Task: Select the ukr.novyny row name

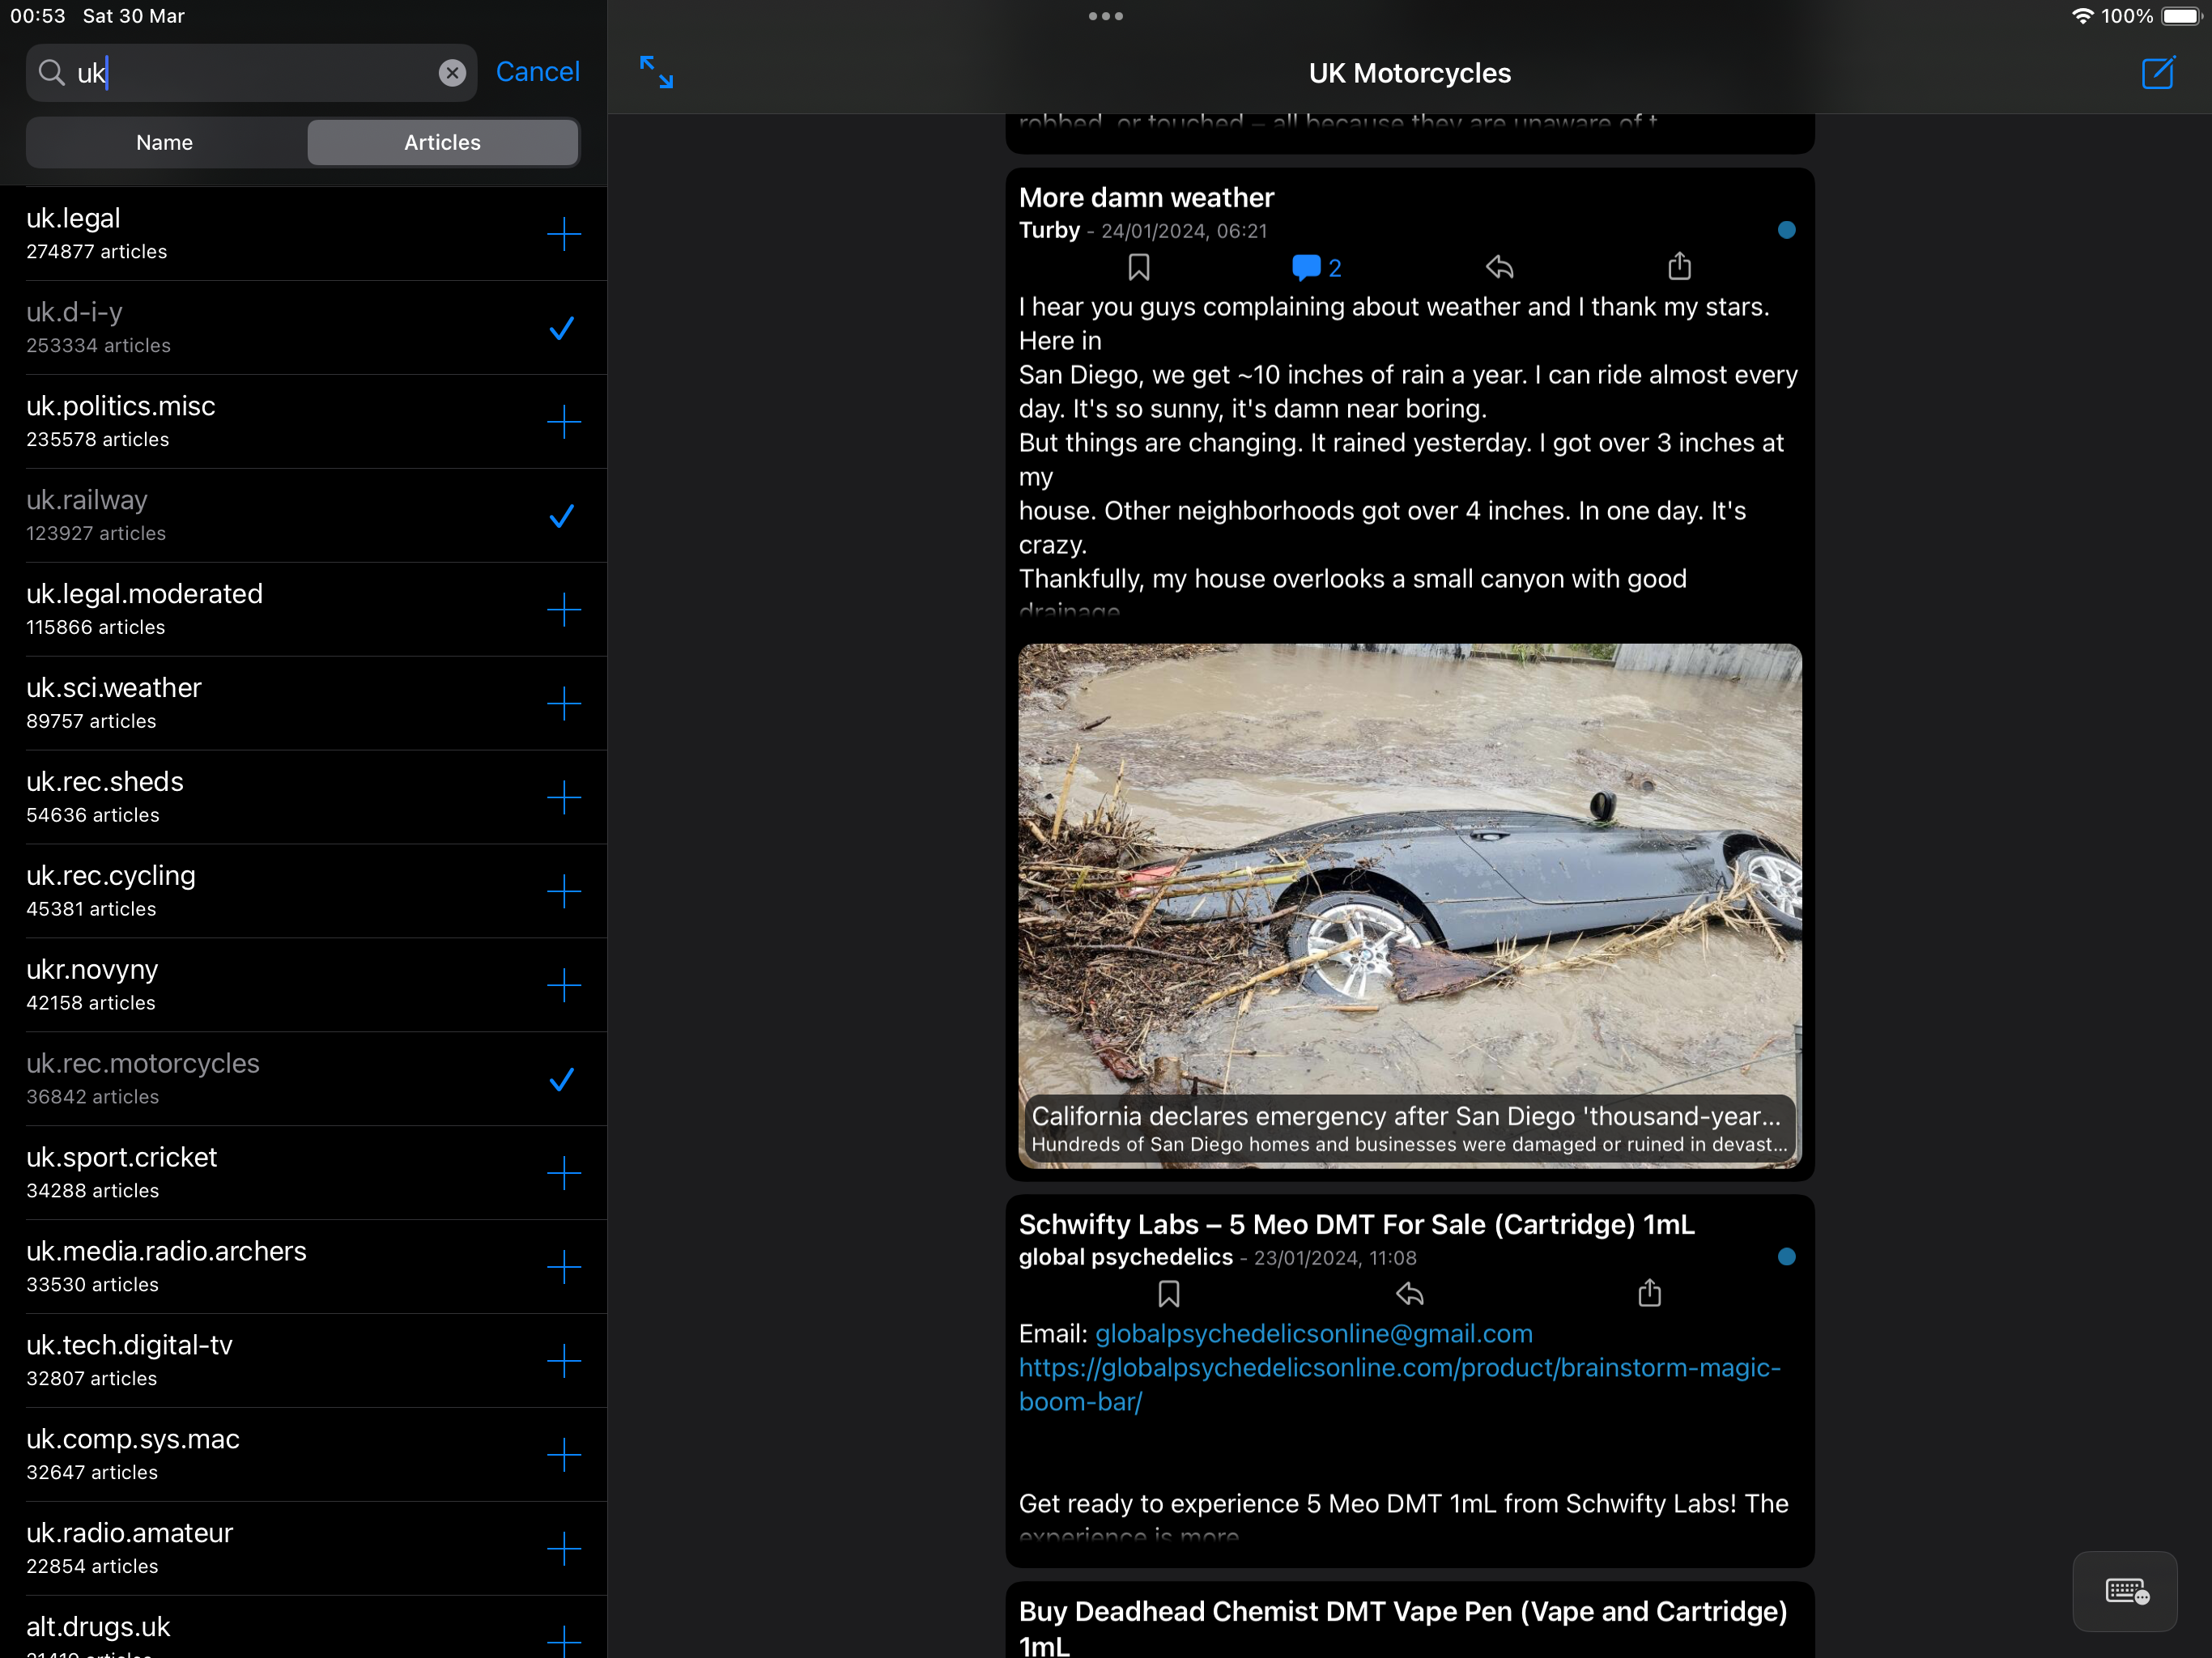Action: click(92, 970)
